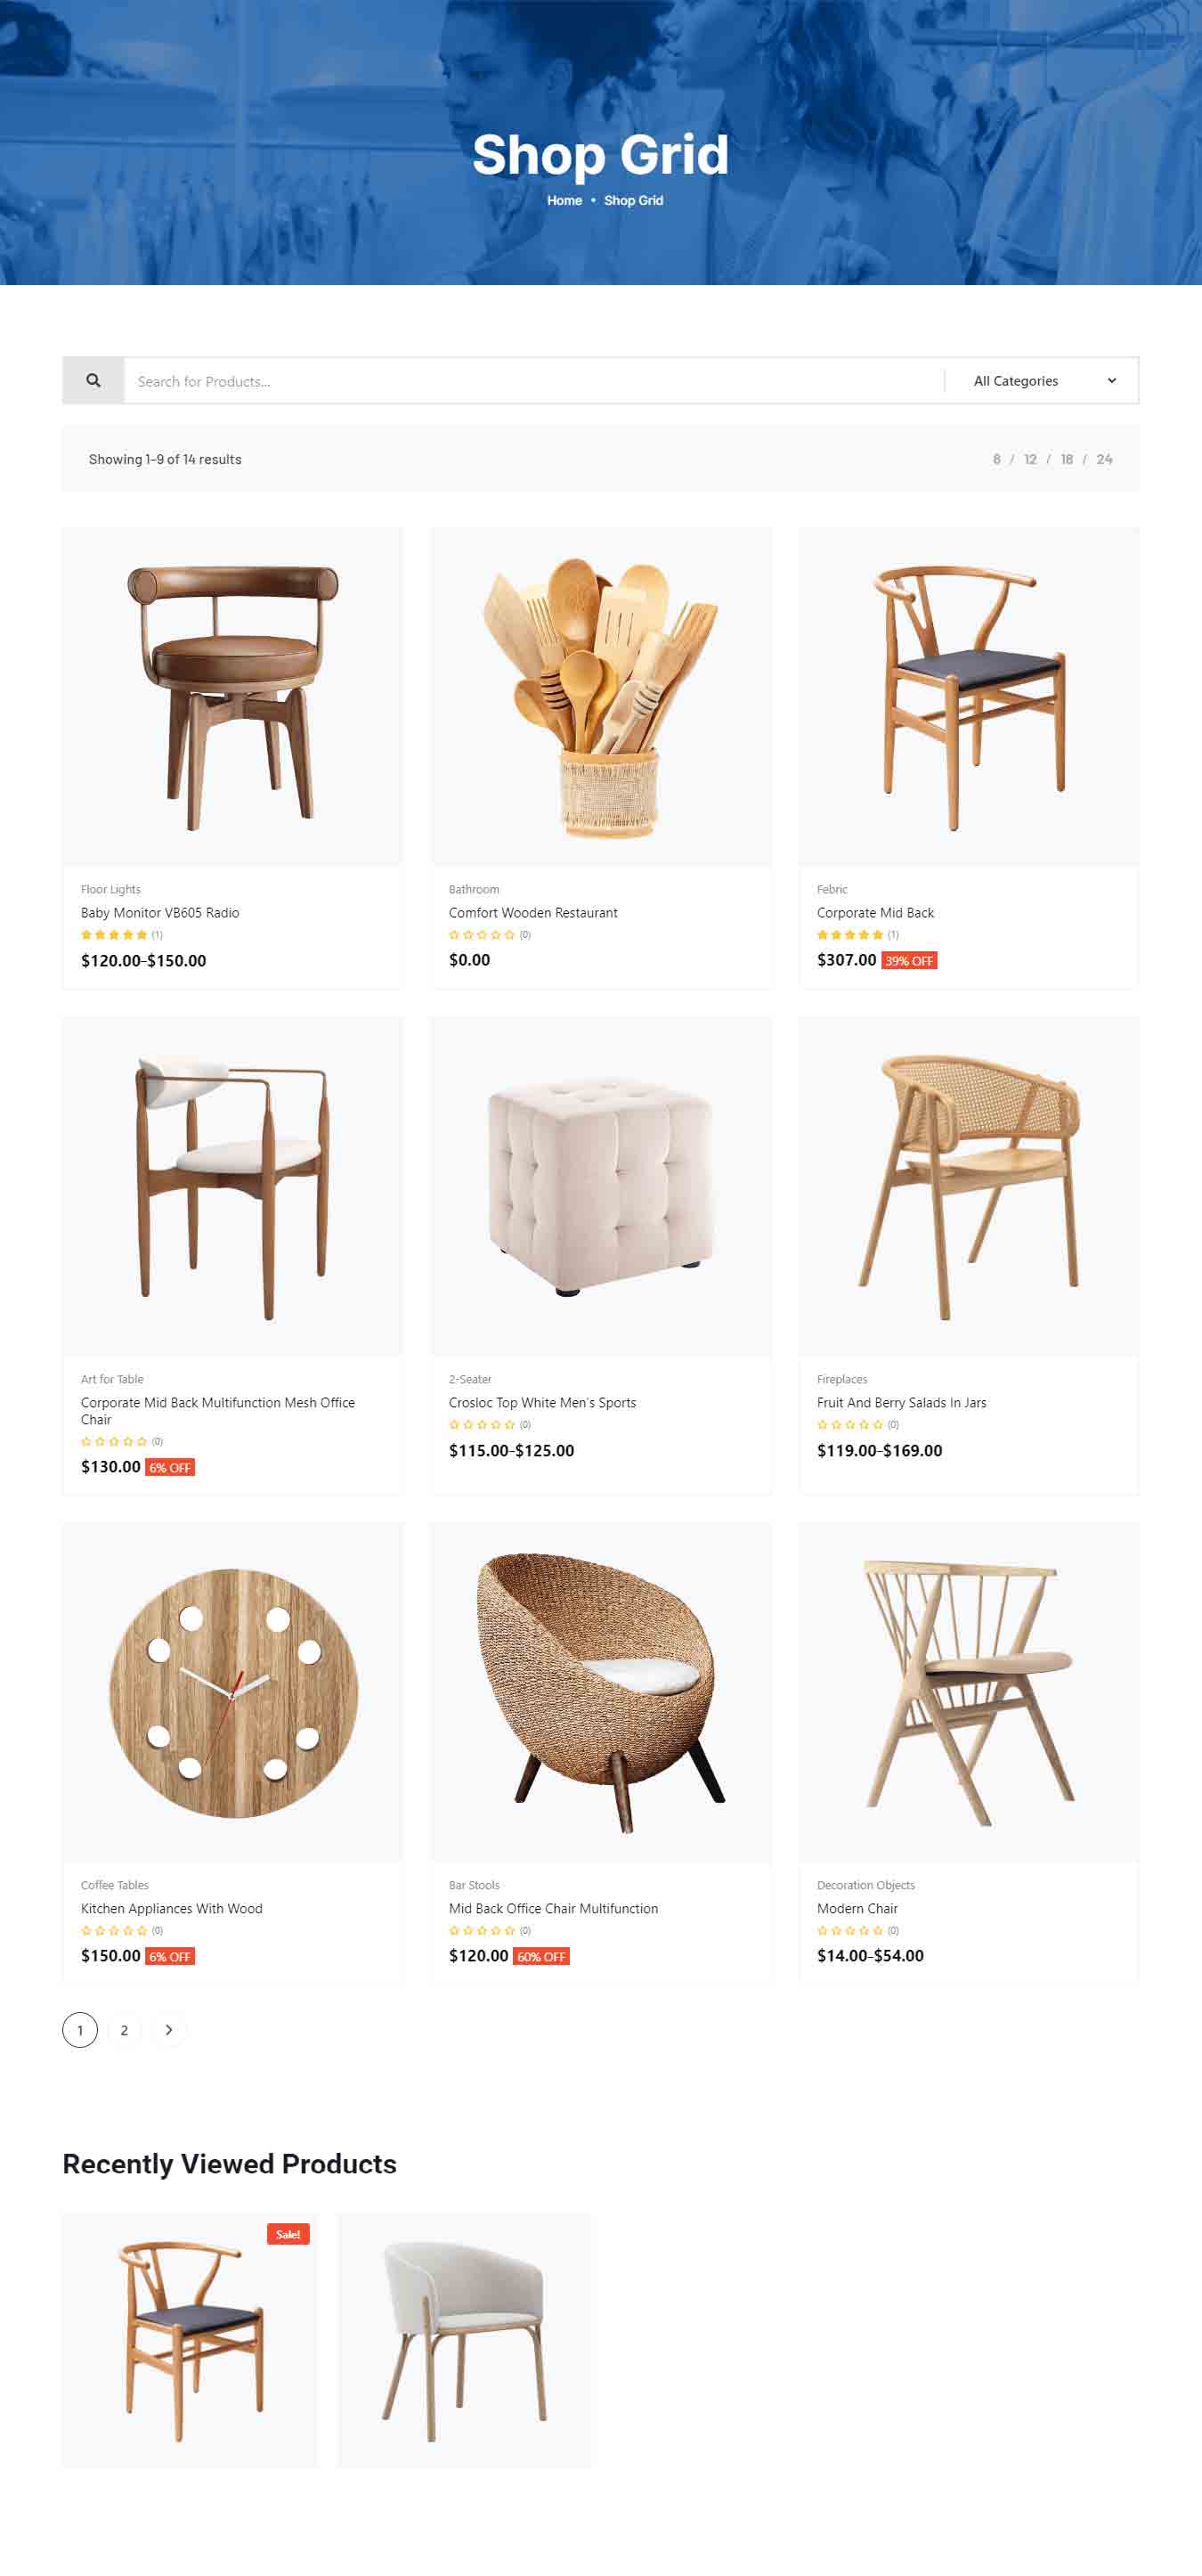The height and width of the screenshot is (2576, 1202).
Task: Show 12 products per page
Action: pos(1030,459)
